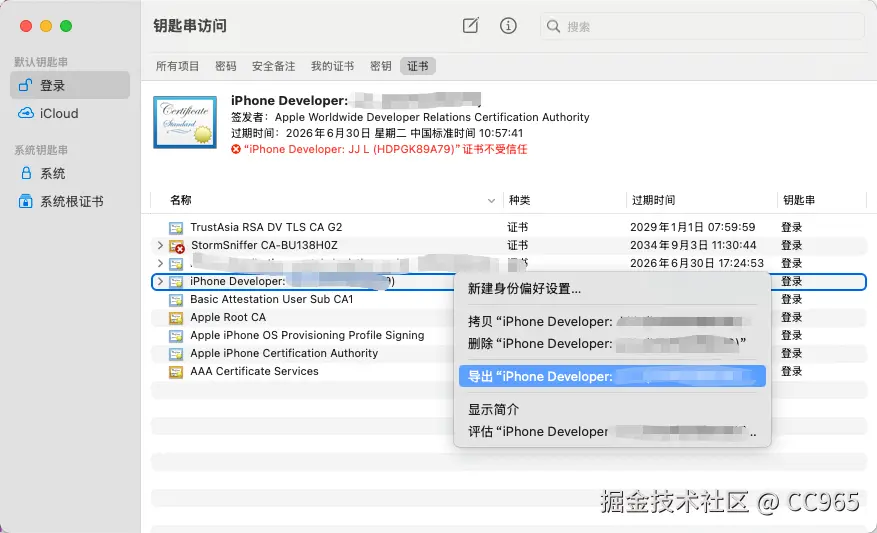Click the unlocked padlock icon beside 登录

(x=25, y=85)
